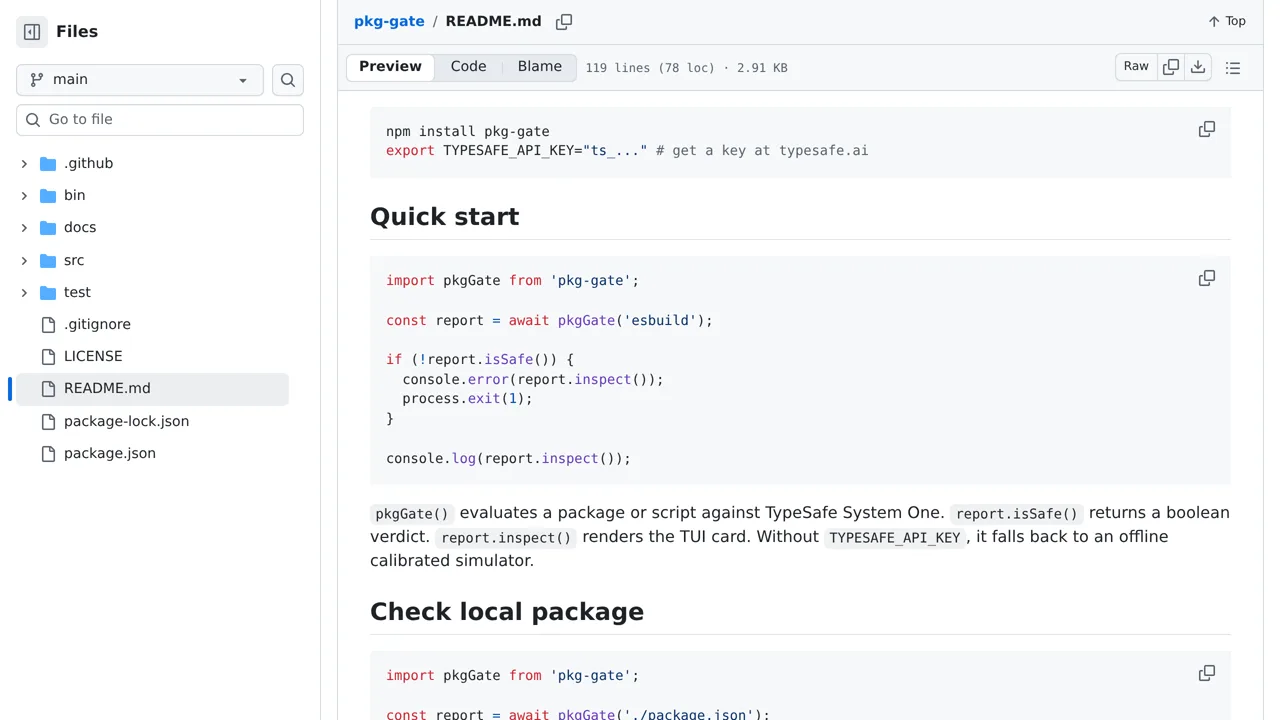1280x720 pixels.
Task: Select README.md in the file tree
Action: [152, 389]
